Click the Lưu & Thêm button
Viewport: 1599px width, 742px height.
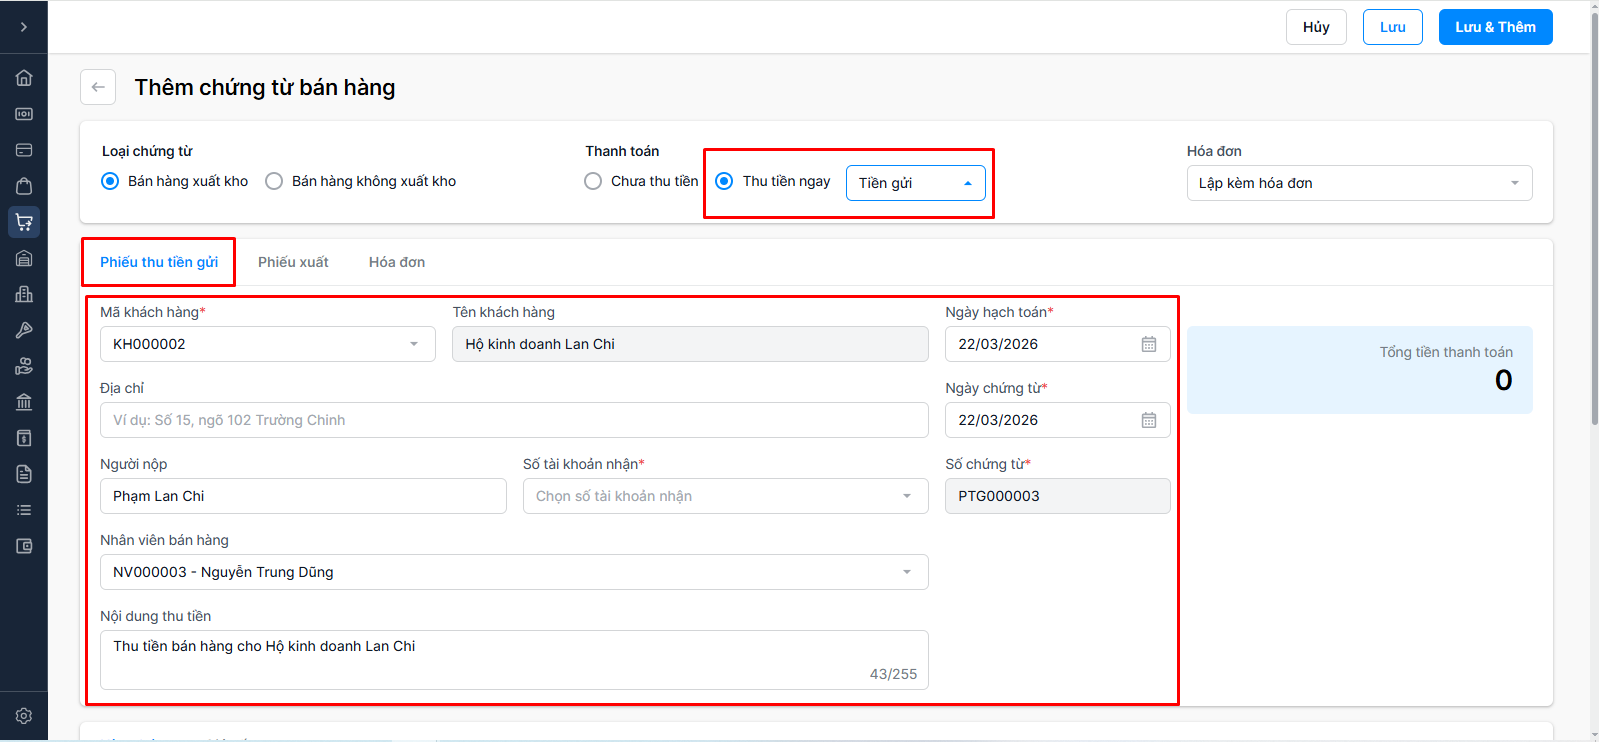[x=1495, y=27]
